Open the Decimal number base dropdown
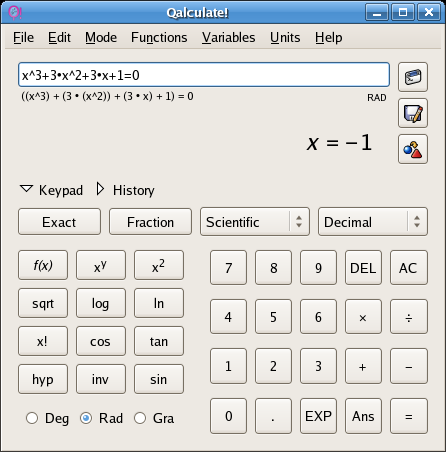Screen dimensions: 446x452 [373, 222]
